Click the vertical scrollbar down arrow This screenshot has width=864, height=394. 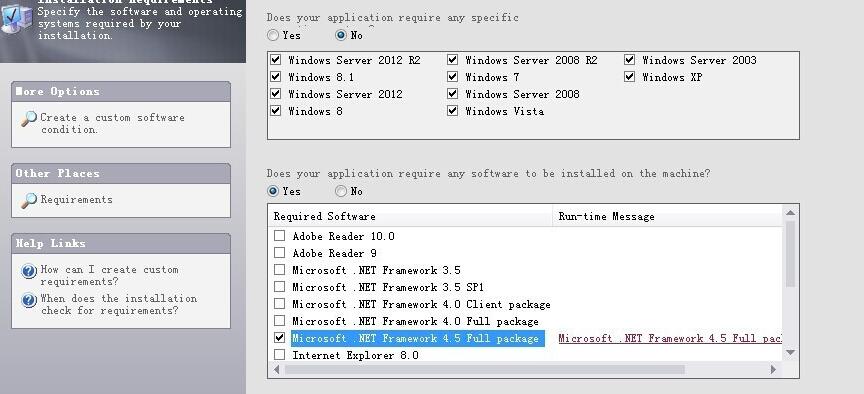(x=790, y=353)
